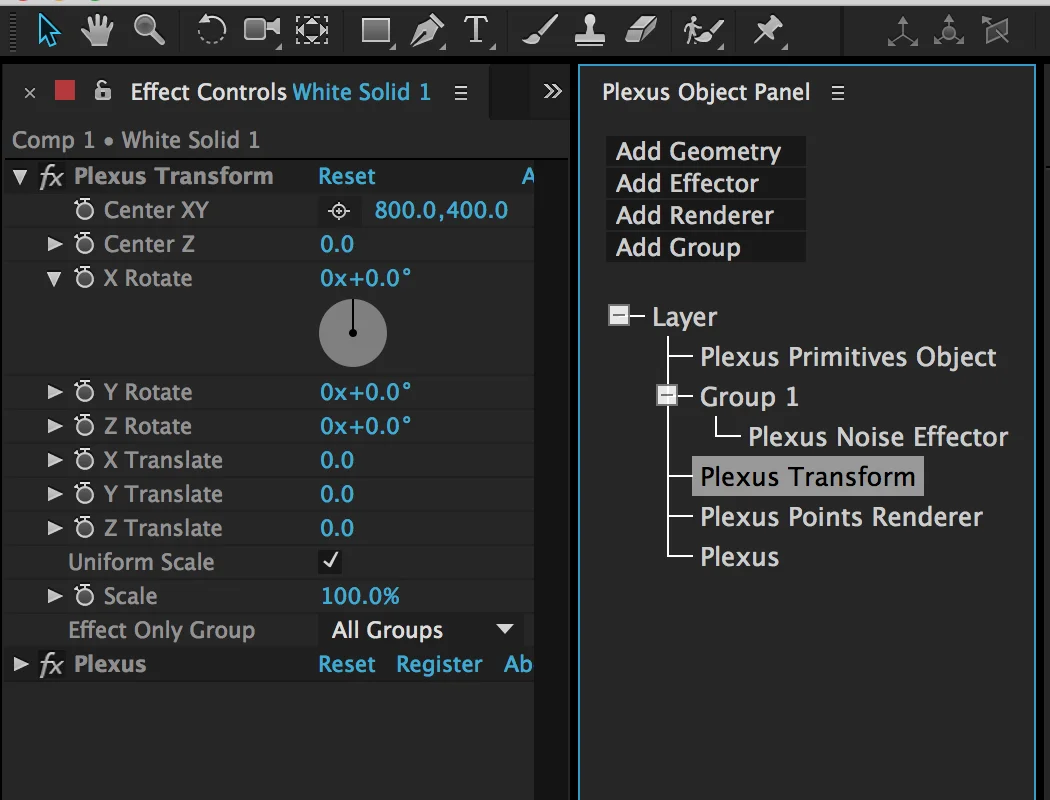1050x800 pixels.
Task: Select the Zoom magnifier tool
Action: [149, 30]
